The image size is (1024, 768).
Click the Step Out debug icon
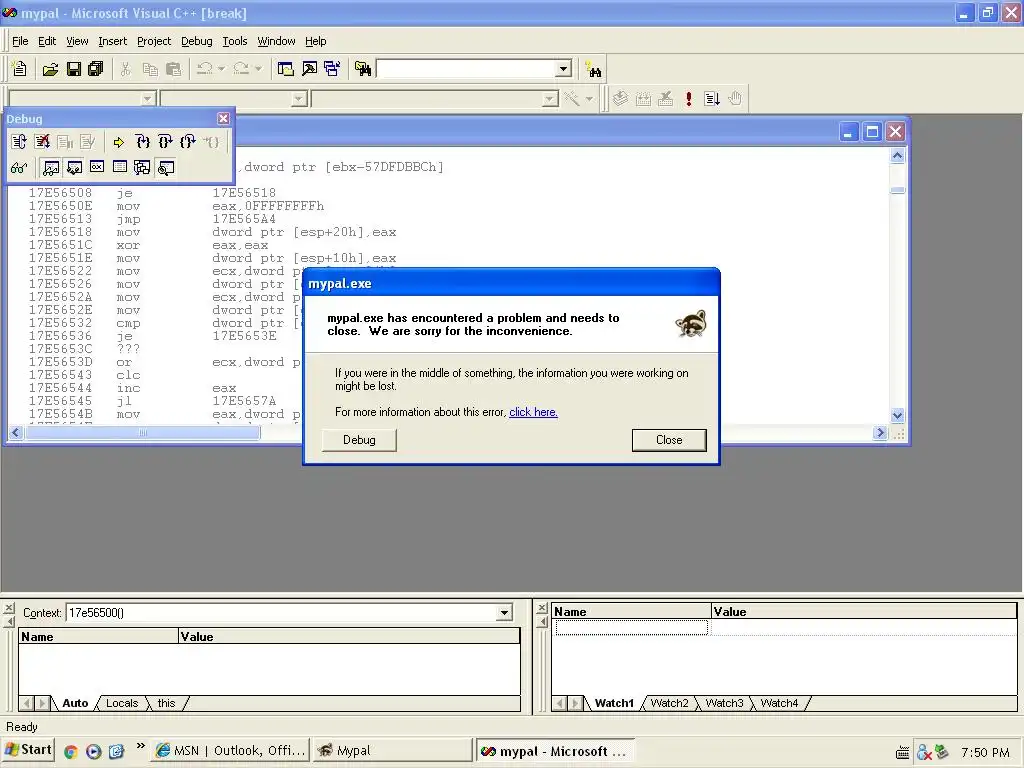188,142
